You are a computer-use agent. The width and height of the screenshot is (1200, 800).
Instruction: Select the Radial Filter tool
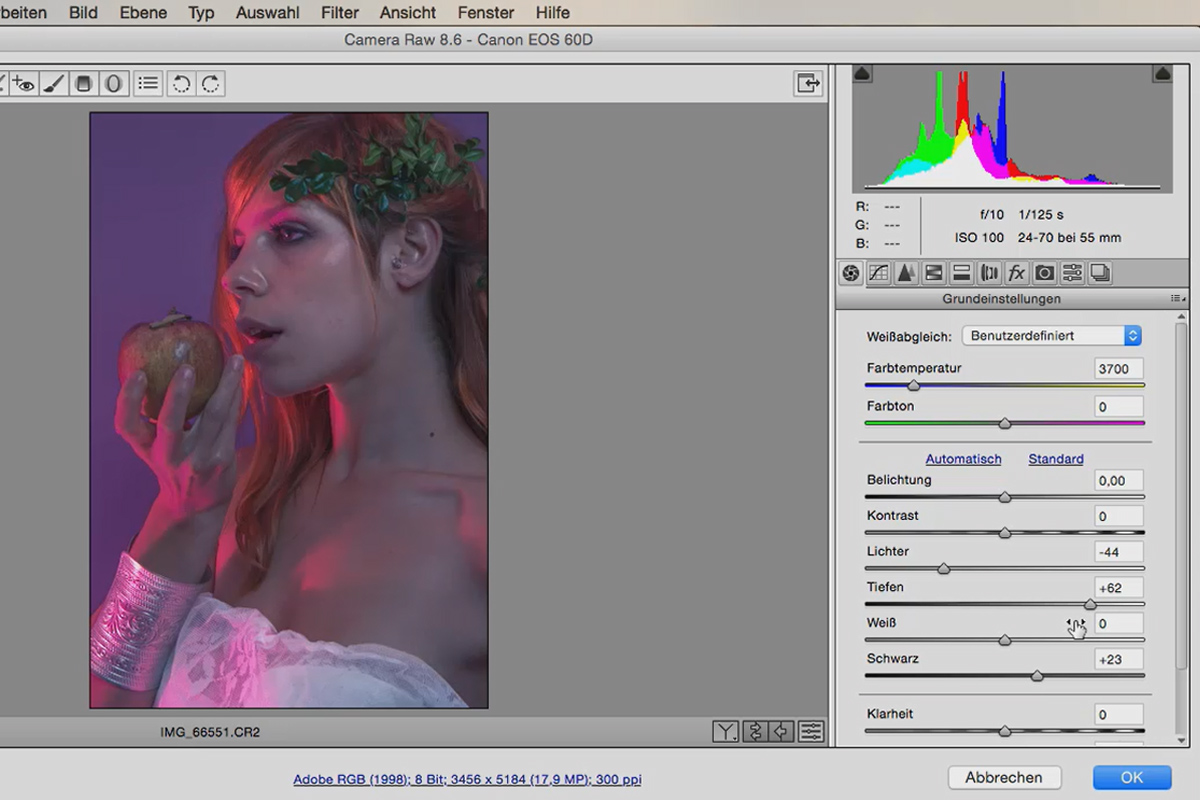point(113,84)
